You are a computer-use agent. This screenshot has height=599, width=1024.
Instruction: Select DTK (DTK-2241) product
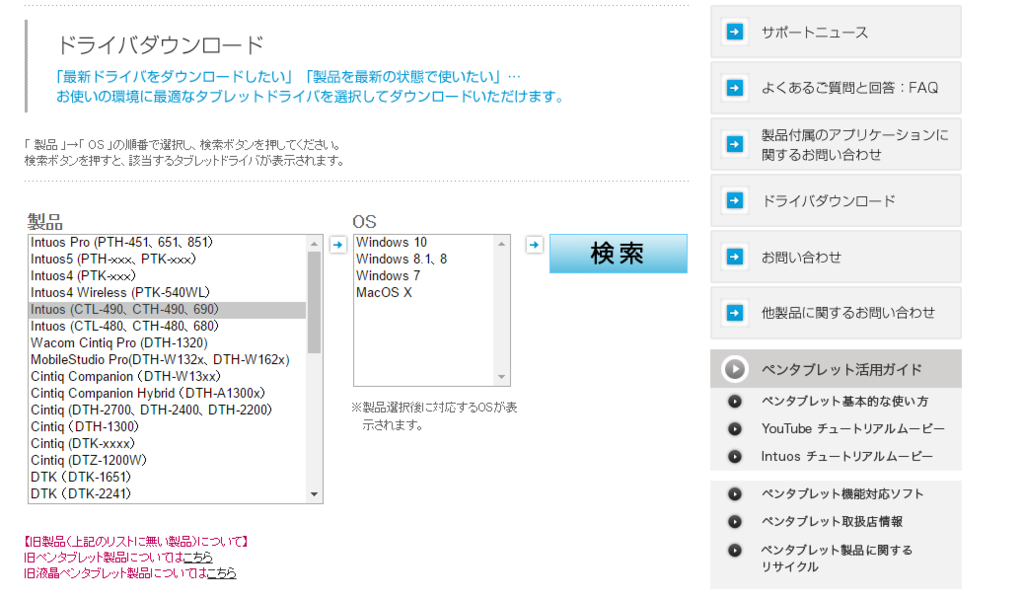click(167, 494)
